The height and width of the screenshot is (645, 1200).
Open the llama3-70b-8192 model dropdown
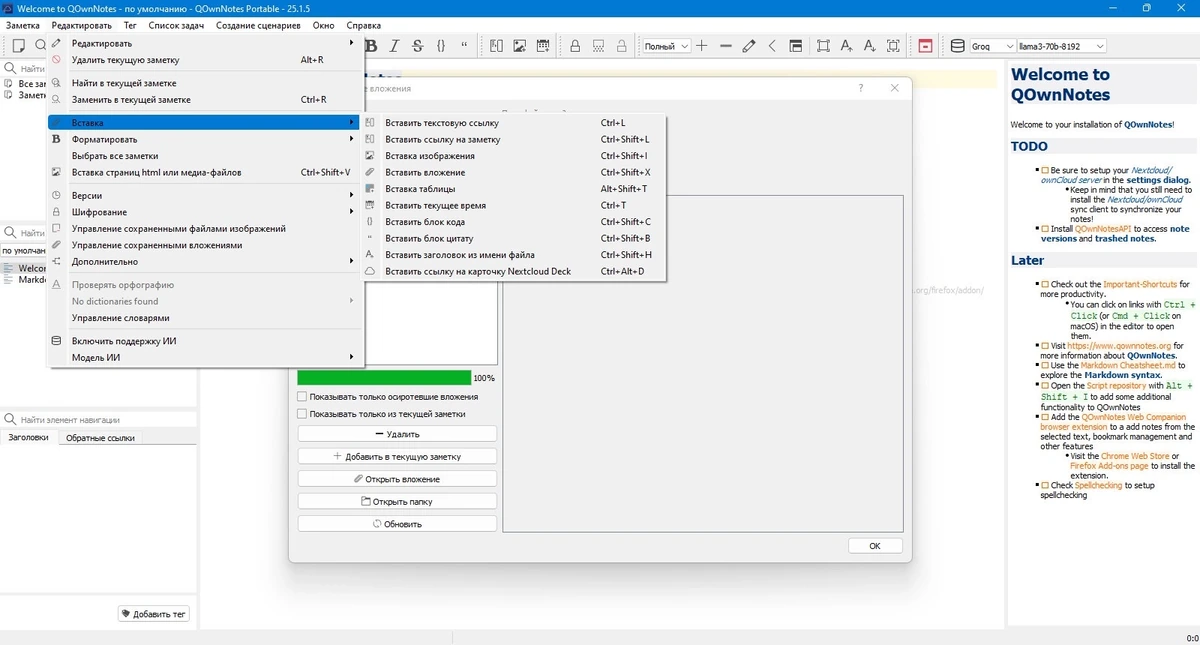[1062, 46]
